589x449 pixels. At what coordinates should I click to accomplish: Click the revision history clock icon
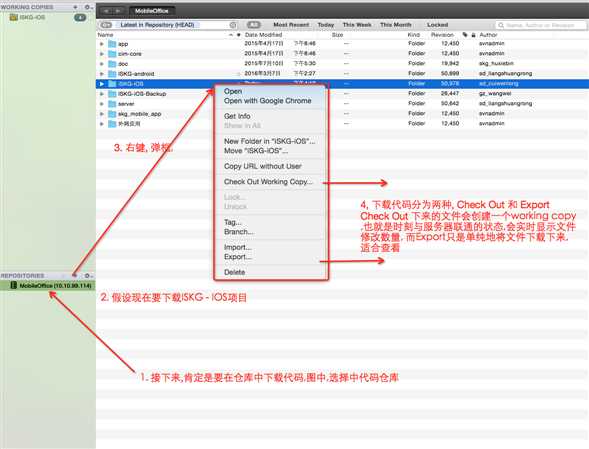pyautogui.click(x=233, y=25)
